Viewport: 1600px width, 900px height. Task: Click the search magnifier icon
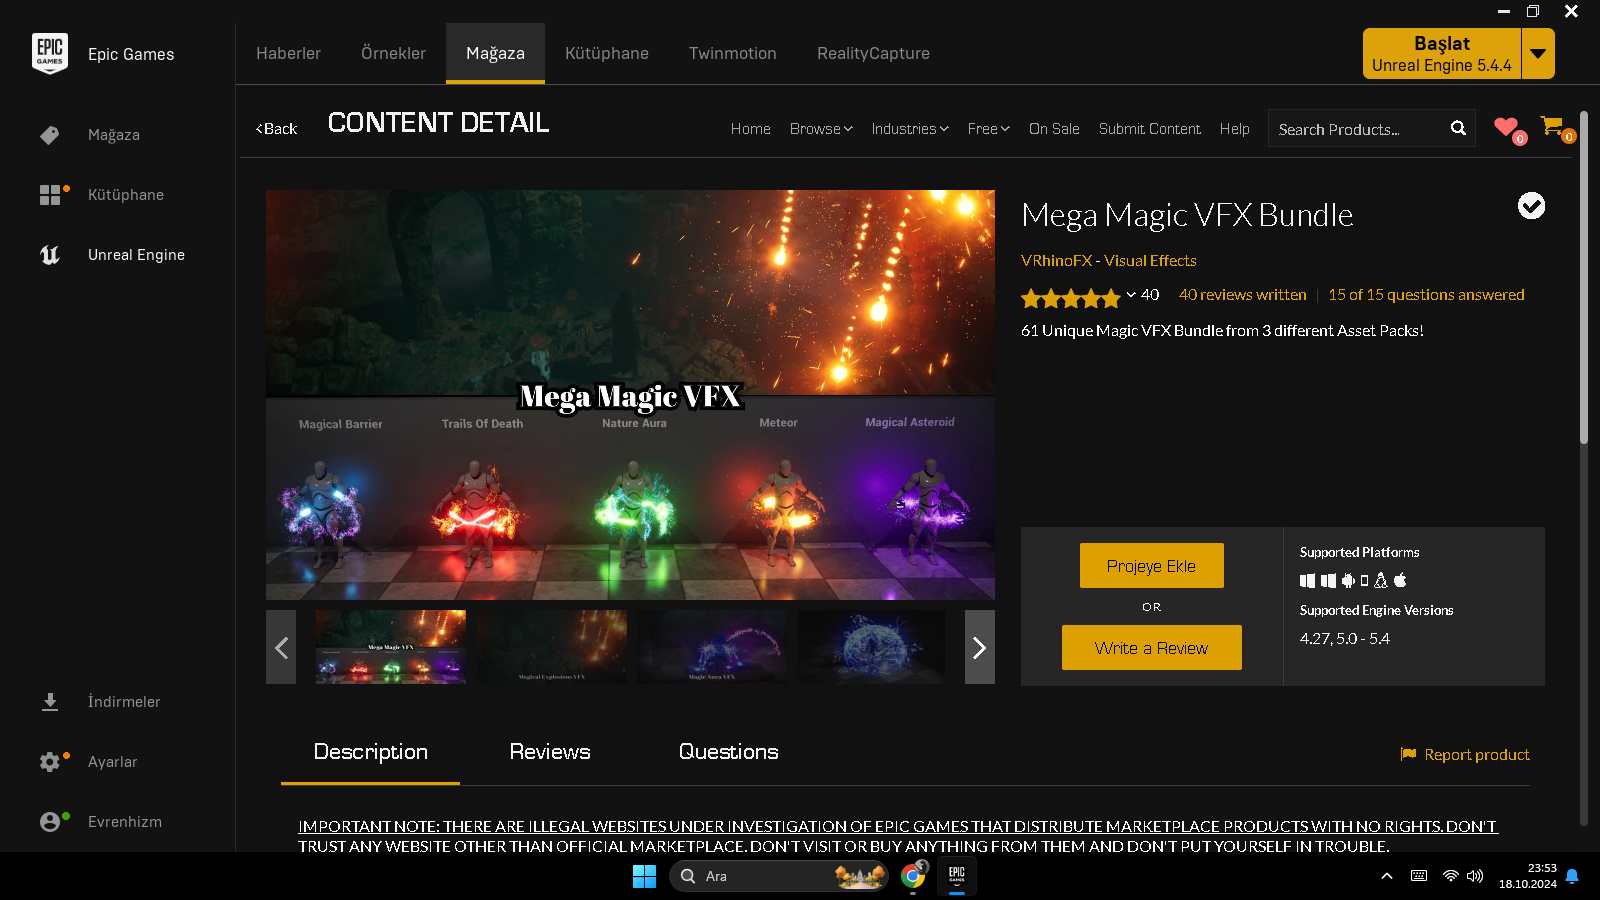click(1458, 128)
